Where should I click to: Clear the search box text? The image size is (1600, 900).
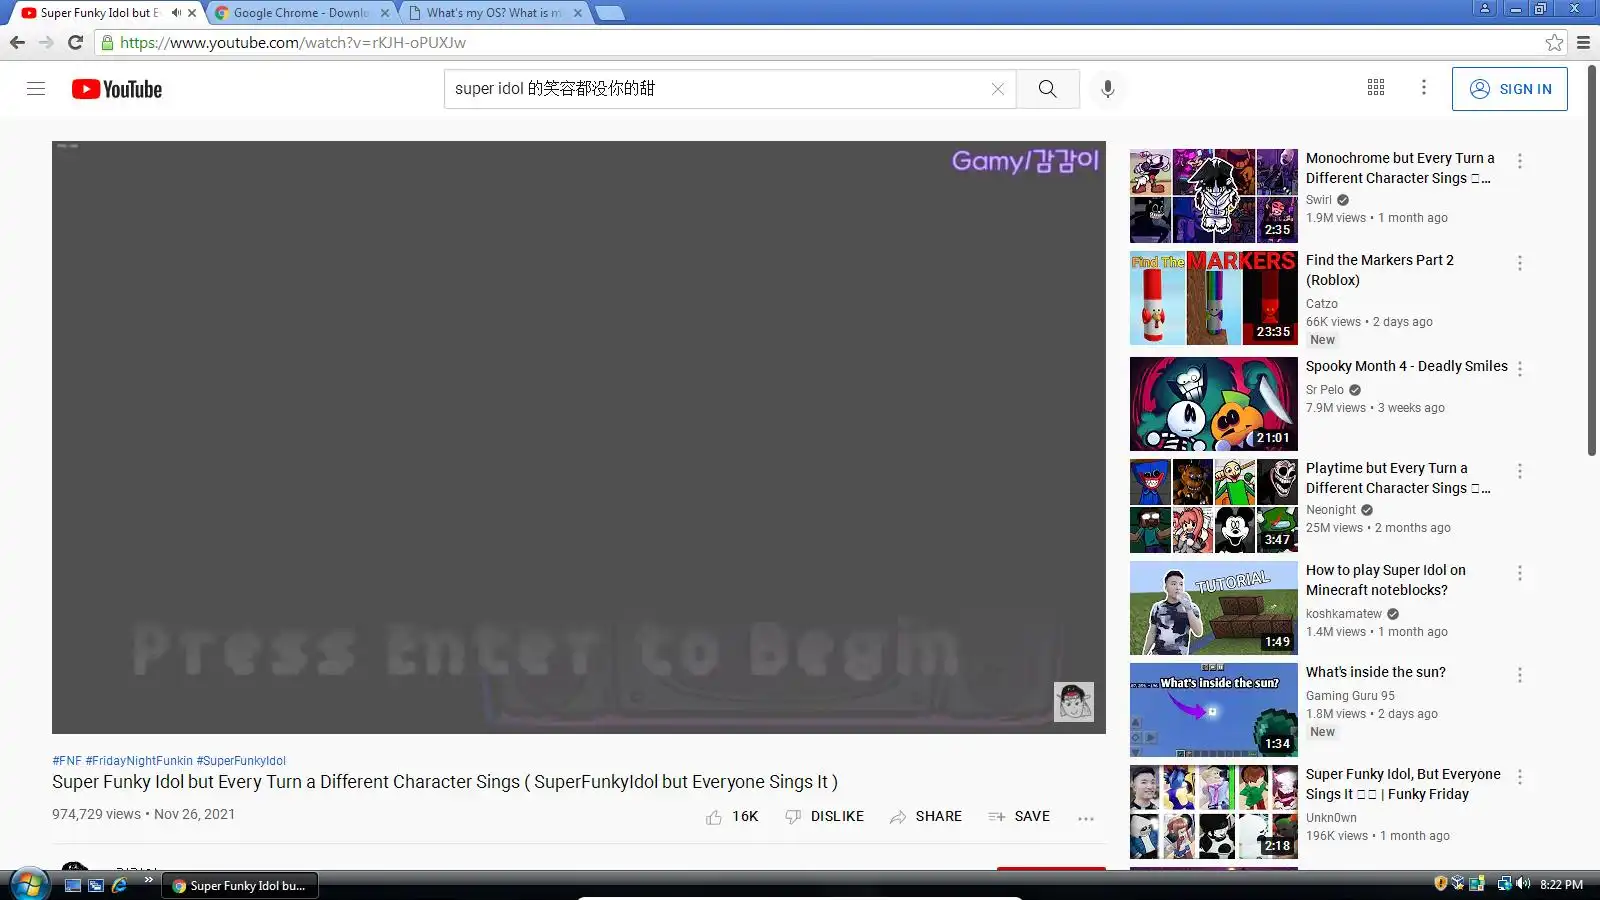tap(997, 88)
